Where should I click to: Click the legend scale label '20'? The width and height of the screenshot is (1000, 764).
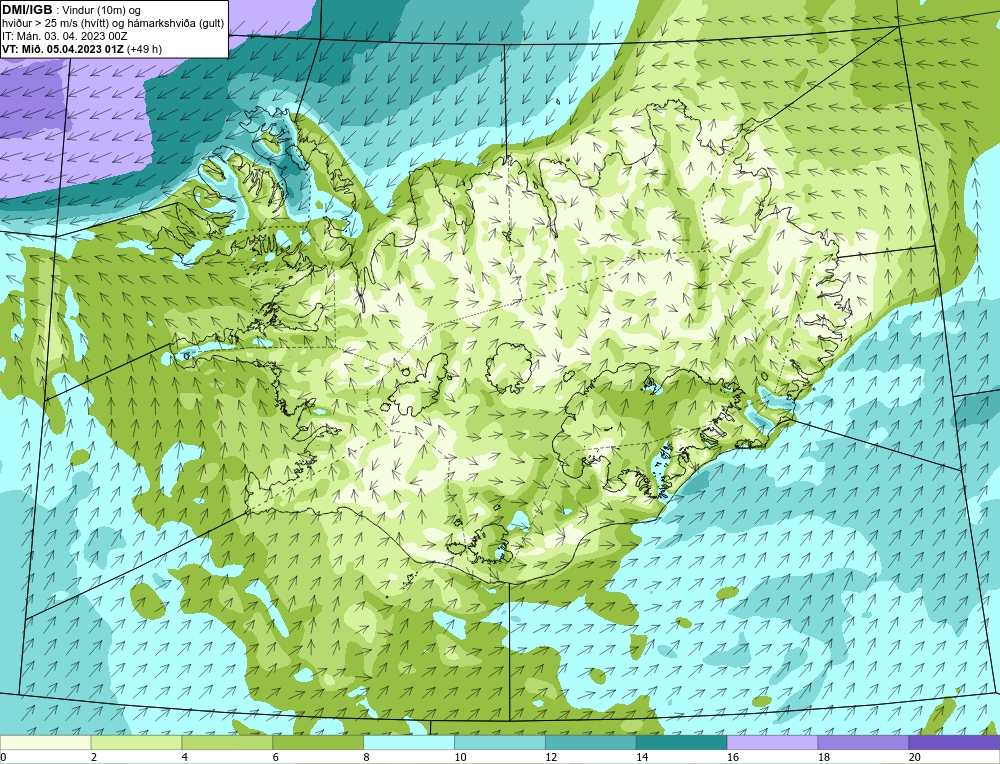point(915,757)
